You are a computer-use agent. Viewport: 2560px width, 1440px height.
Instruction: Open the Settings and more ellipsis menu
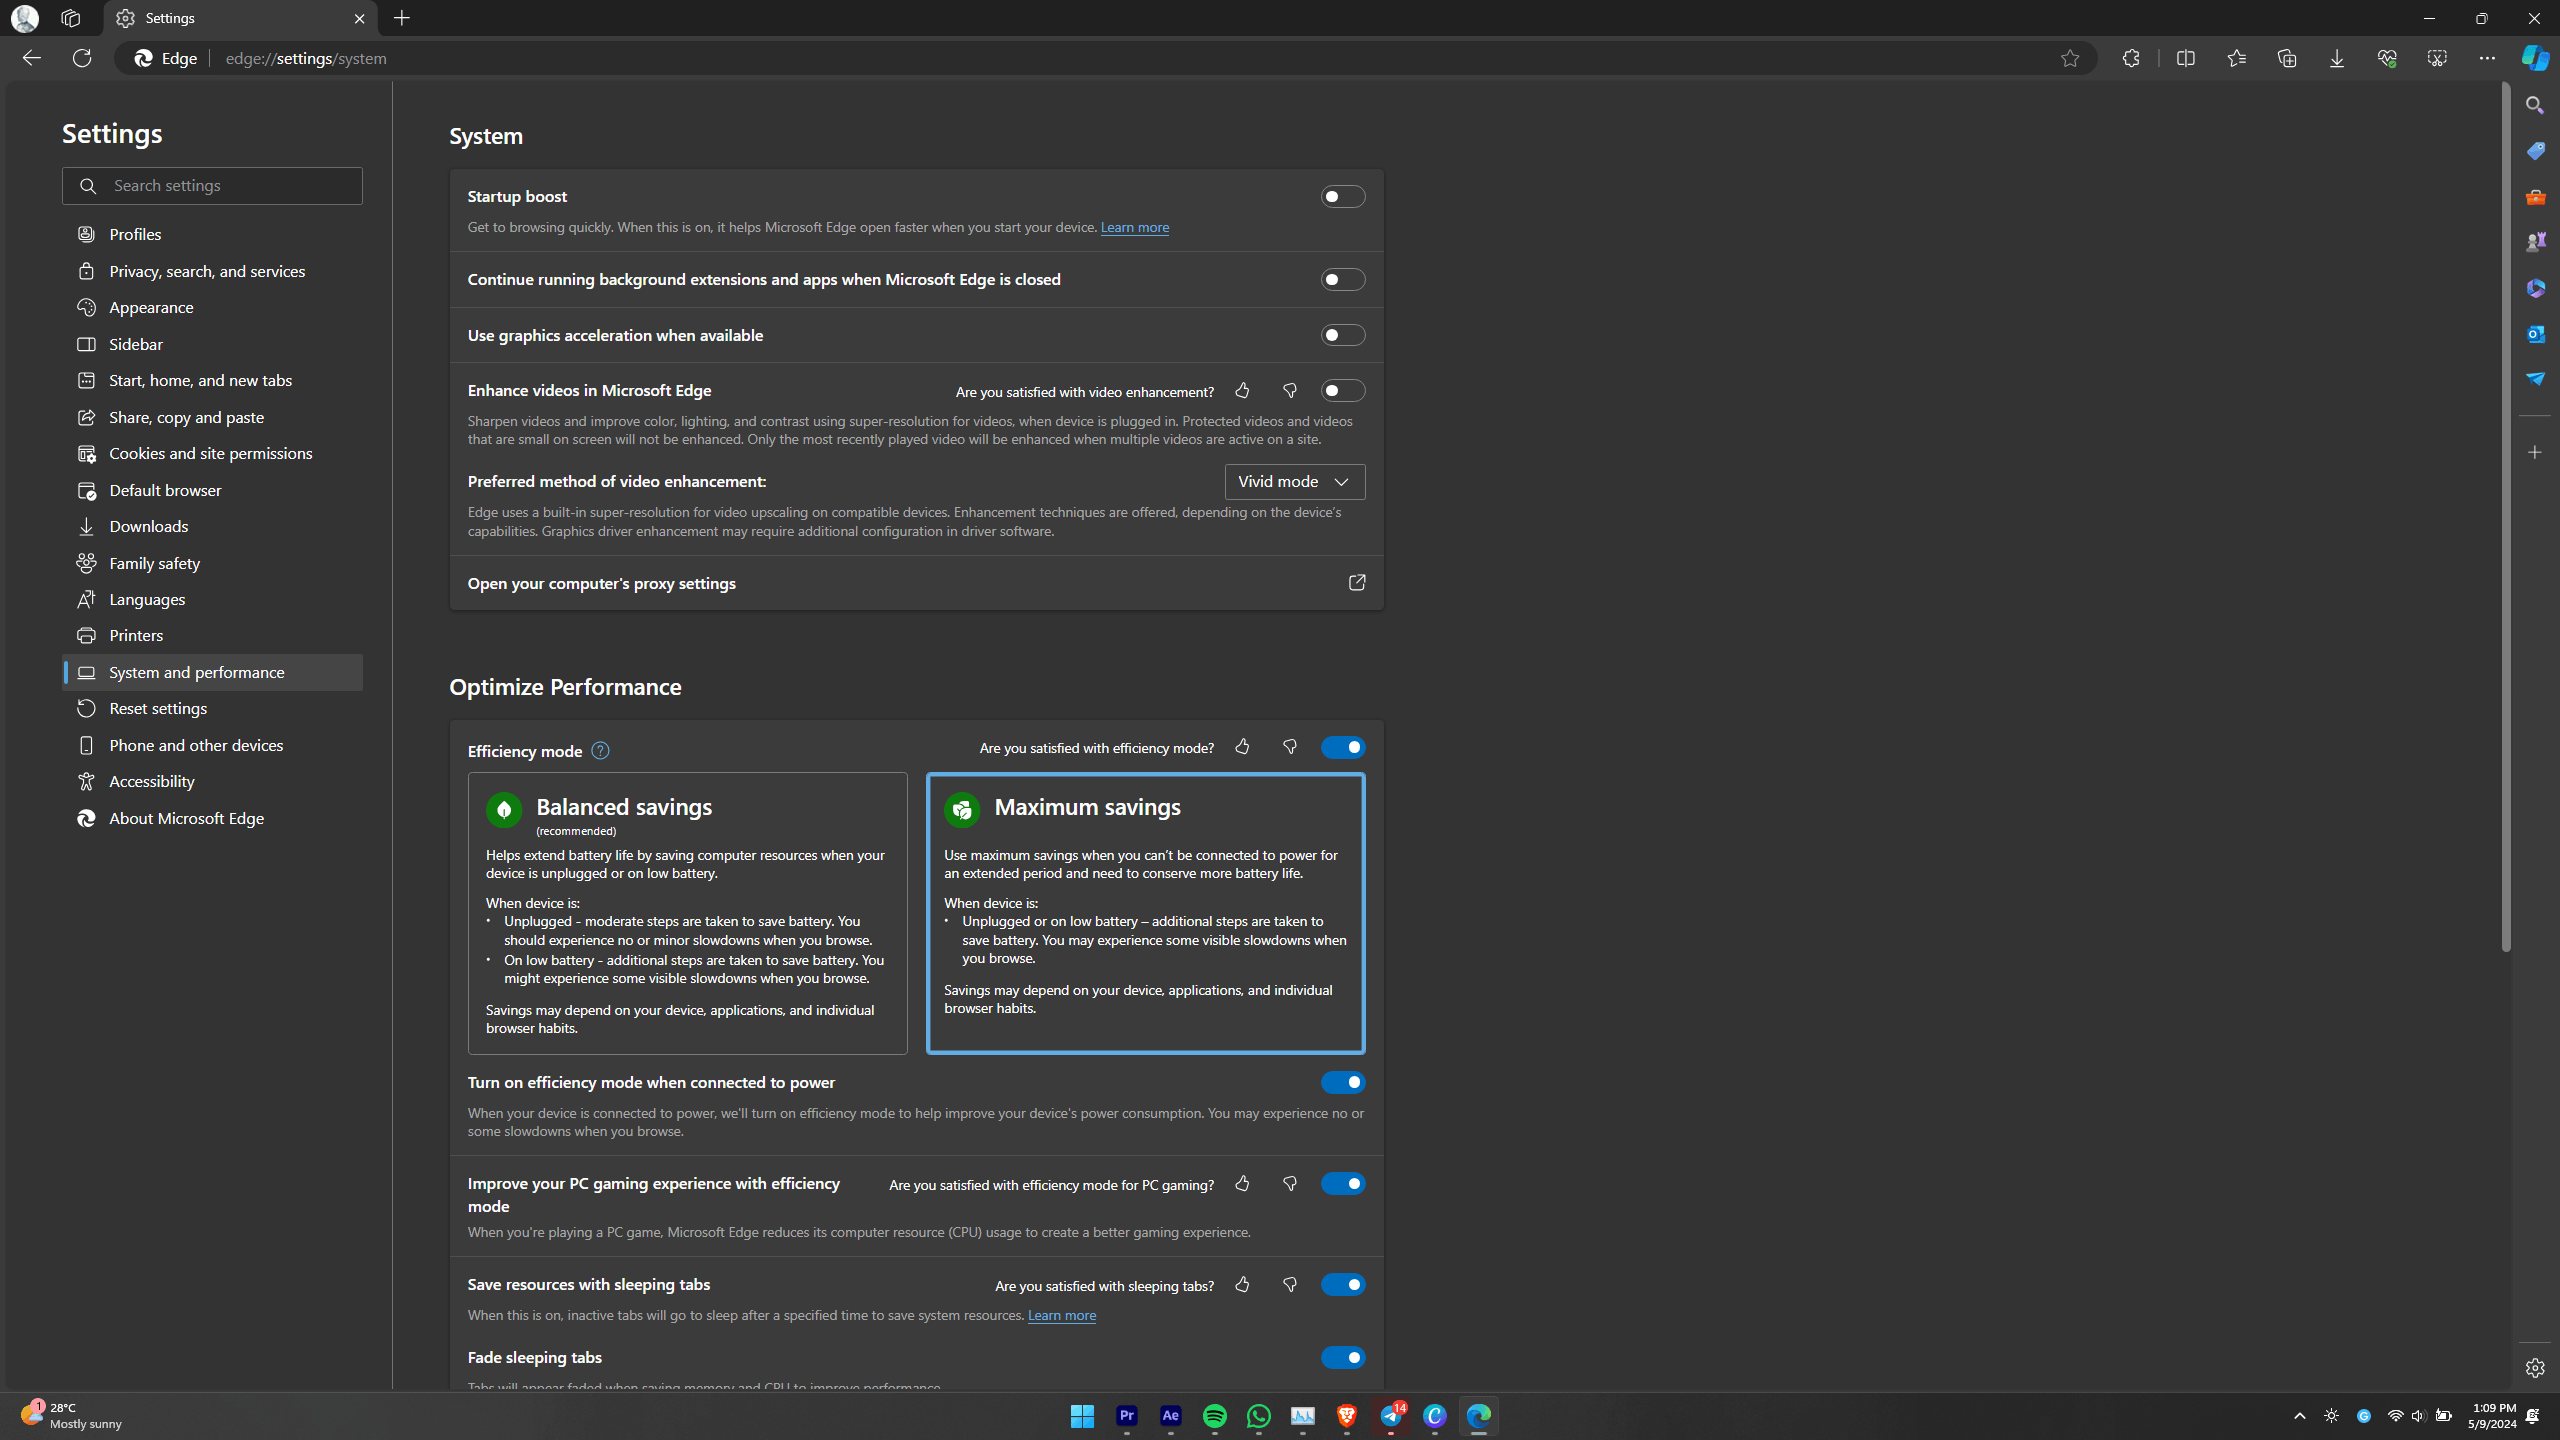click(x=2486, y=58)
